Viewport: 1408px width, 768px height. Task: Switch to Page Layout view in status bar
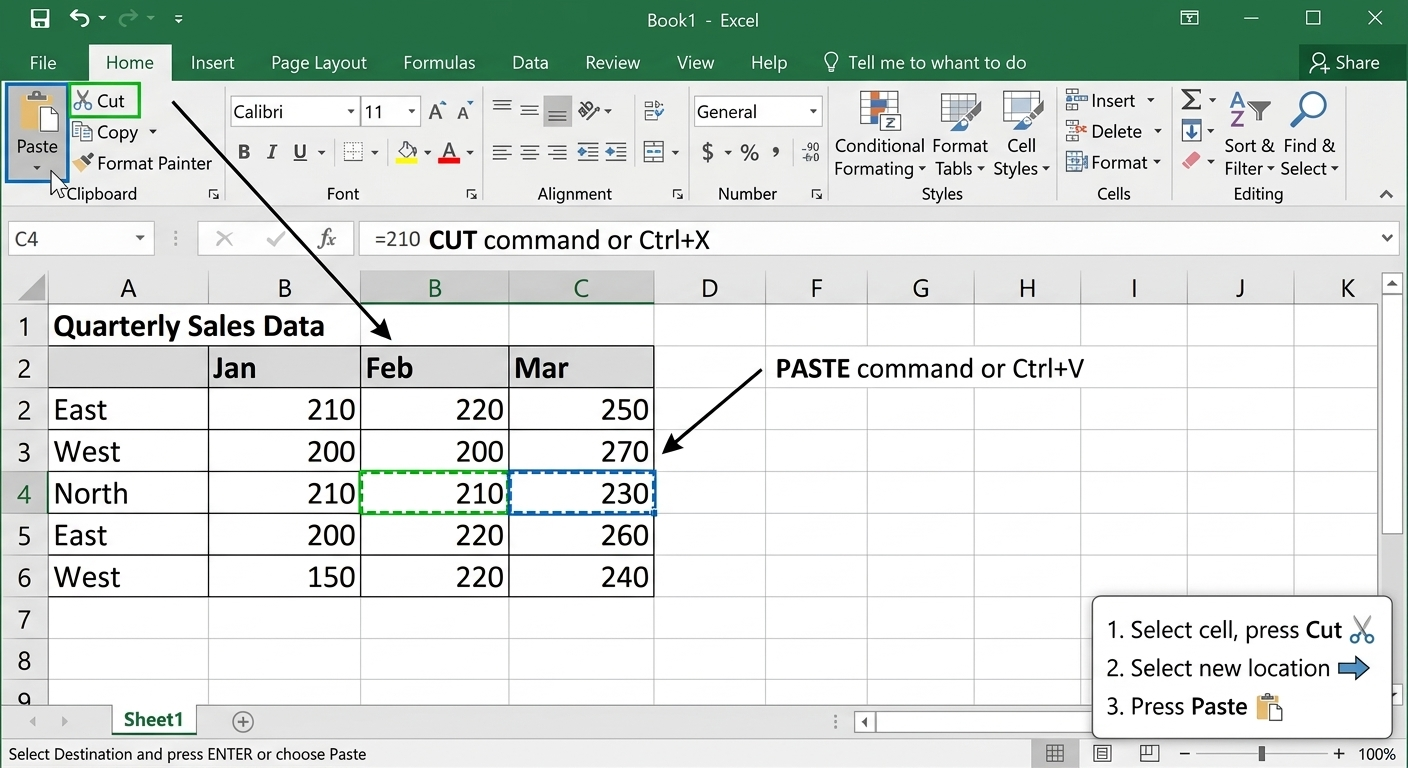click(1102, 753)
